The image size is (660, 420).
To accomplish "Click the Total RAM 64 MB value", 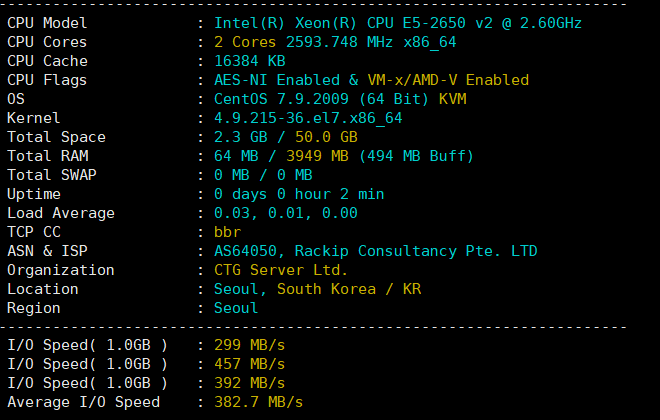I will (x=234, y=156).
